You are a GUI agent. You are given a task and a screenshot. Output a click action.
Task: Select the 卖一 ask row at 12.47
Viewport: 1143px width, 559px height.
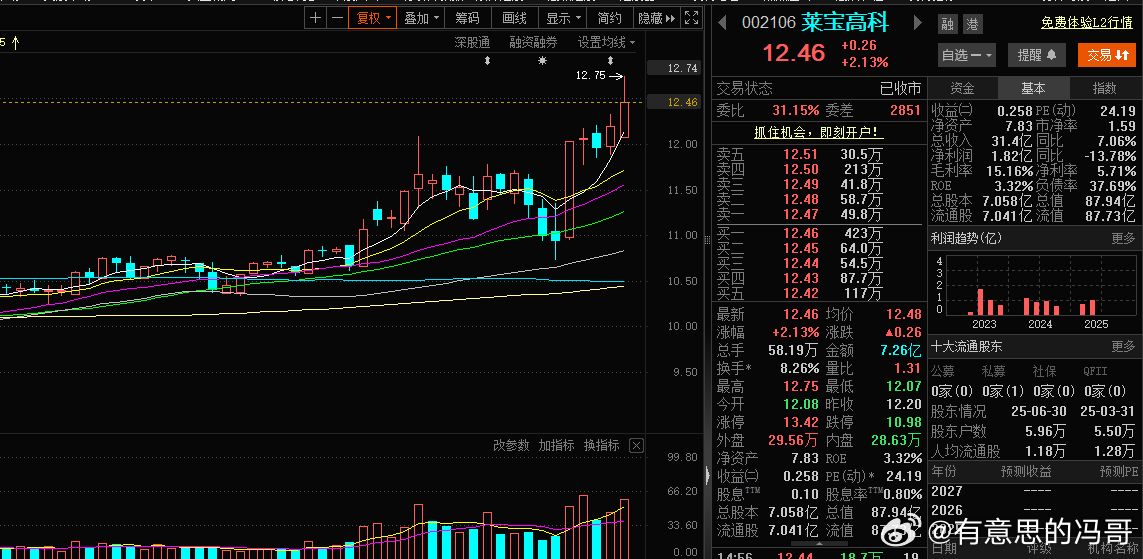(819, 214)
